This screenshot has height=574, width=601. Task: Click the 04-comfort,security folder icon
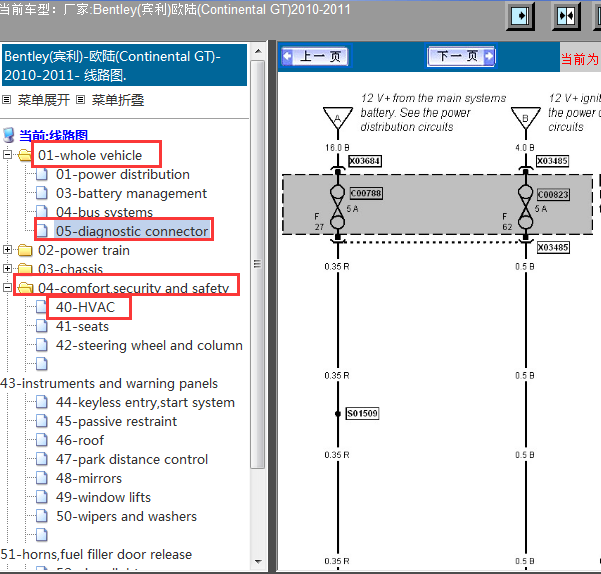click(x=25, y=288)
